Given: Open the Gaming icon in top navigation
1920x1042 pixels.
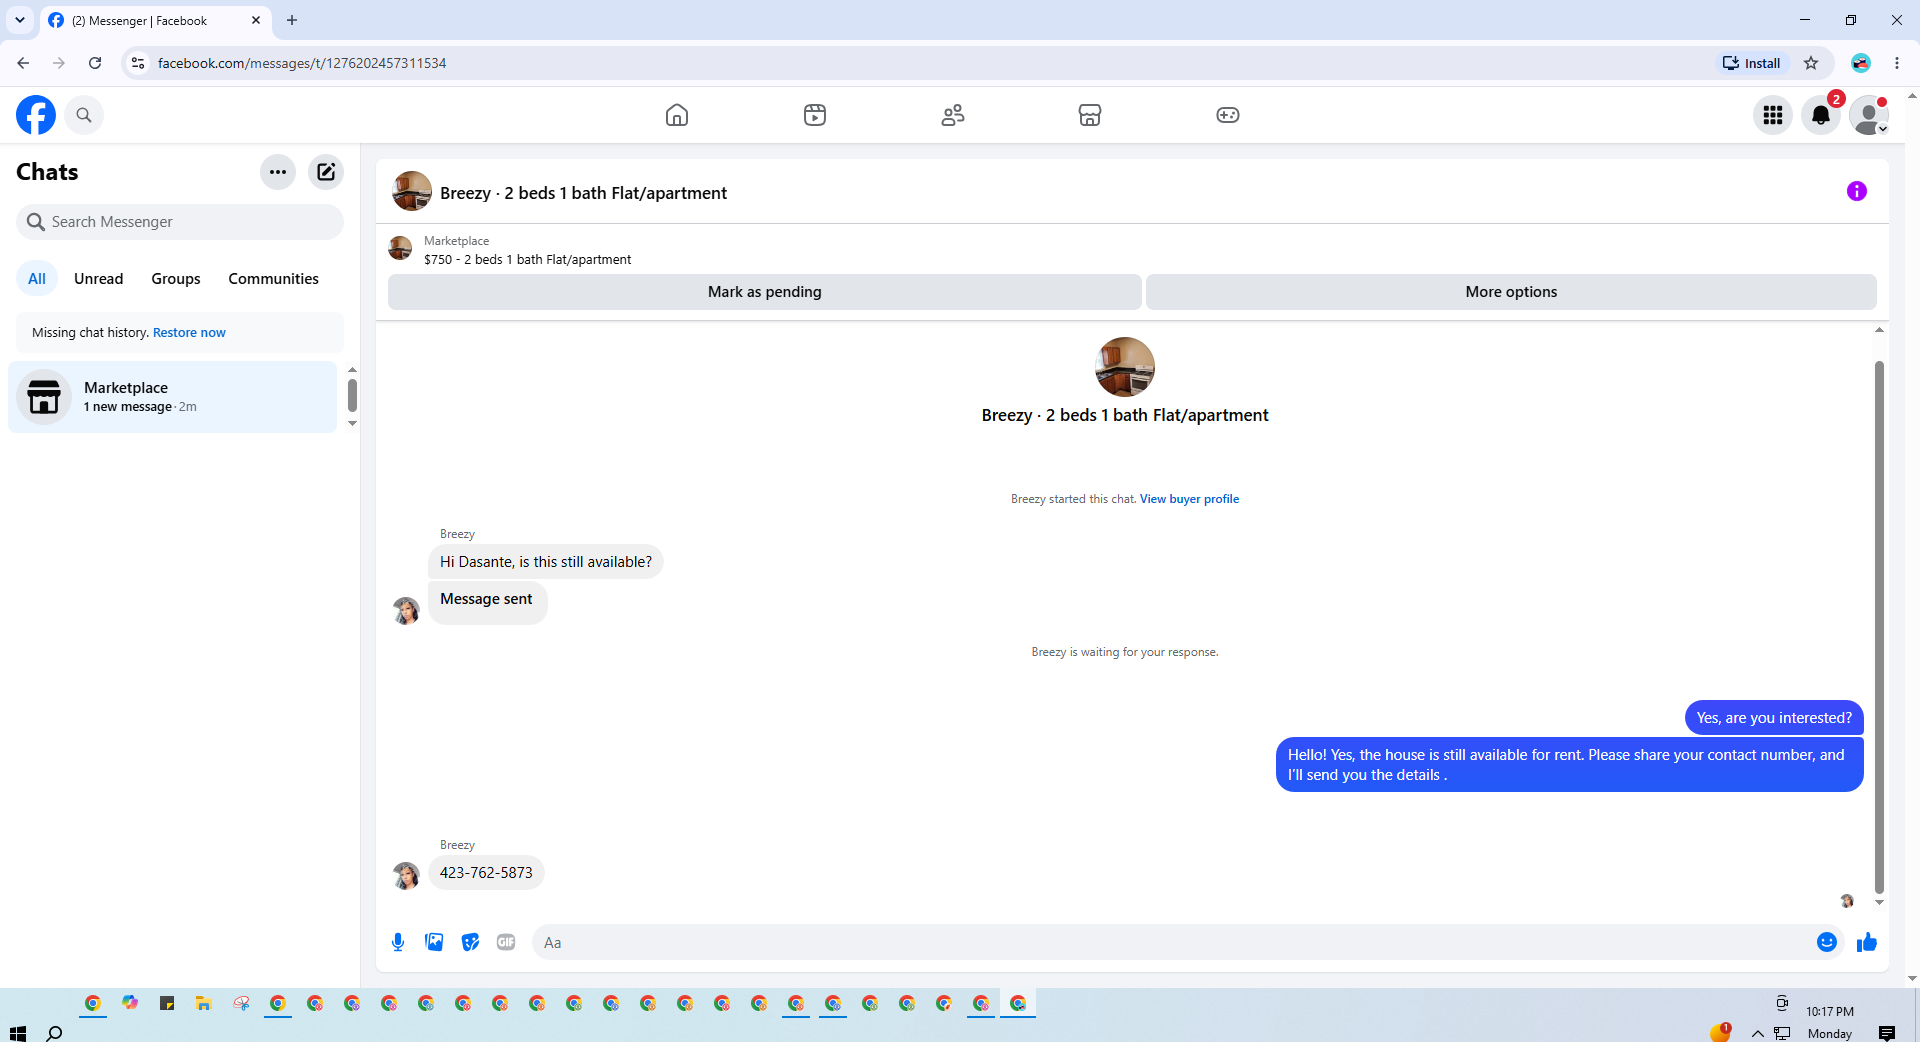Looking at the screenshot, I should click(1228, 115).
